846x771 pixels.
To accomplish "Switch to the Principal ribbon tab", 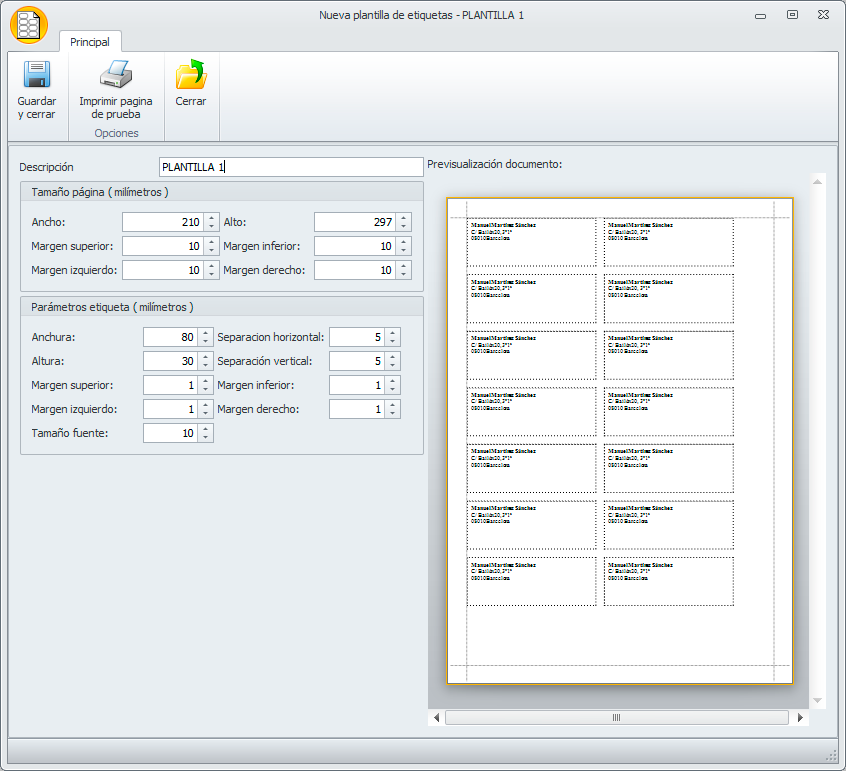I will 90,42.
